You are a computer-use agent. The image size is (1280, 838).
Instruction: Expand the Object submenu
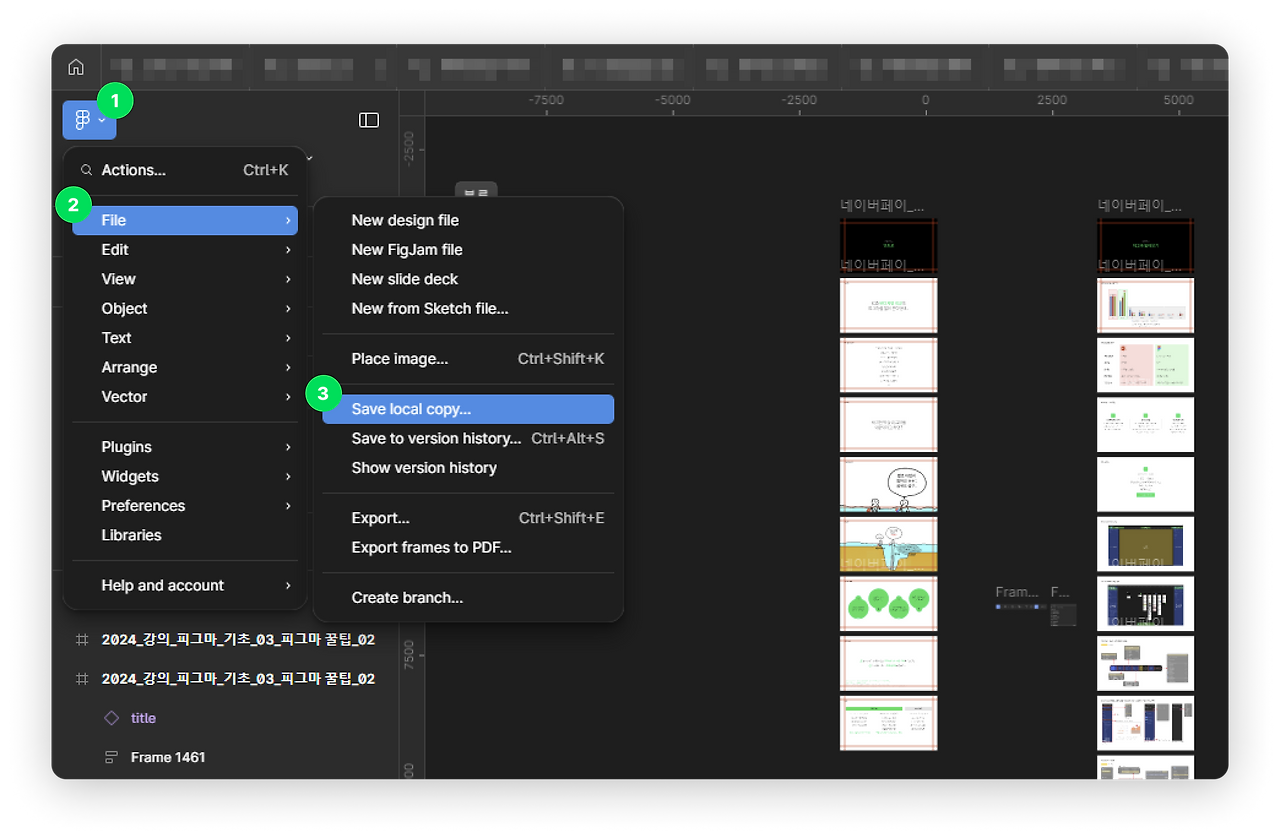[x=185, y=309]
